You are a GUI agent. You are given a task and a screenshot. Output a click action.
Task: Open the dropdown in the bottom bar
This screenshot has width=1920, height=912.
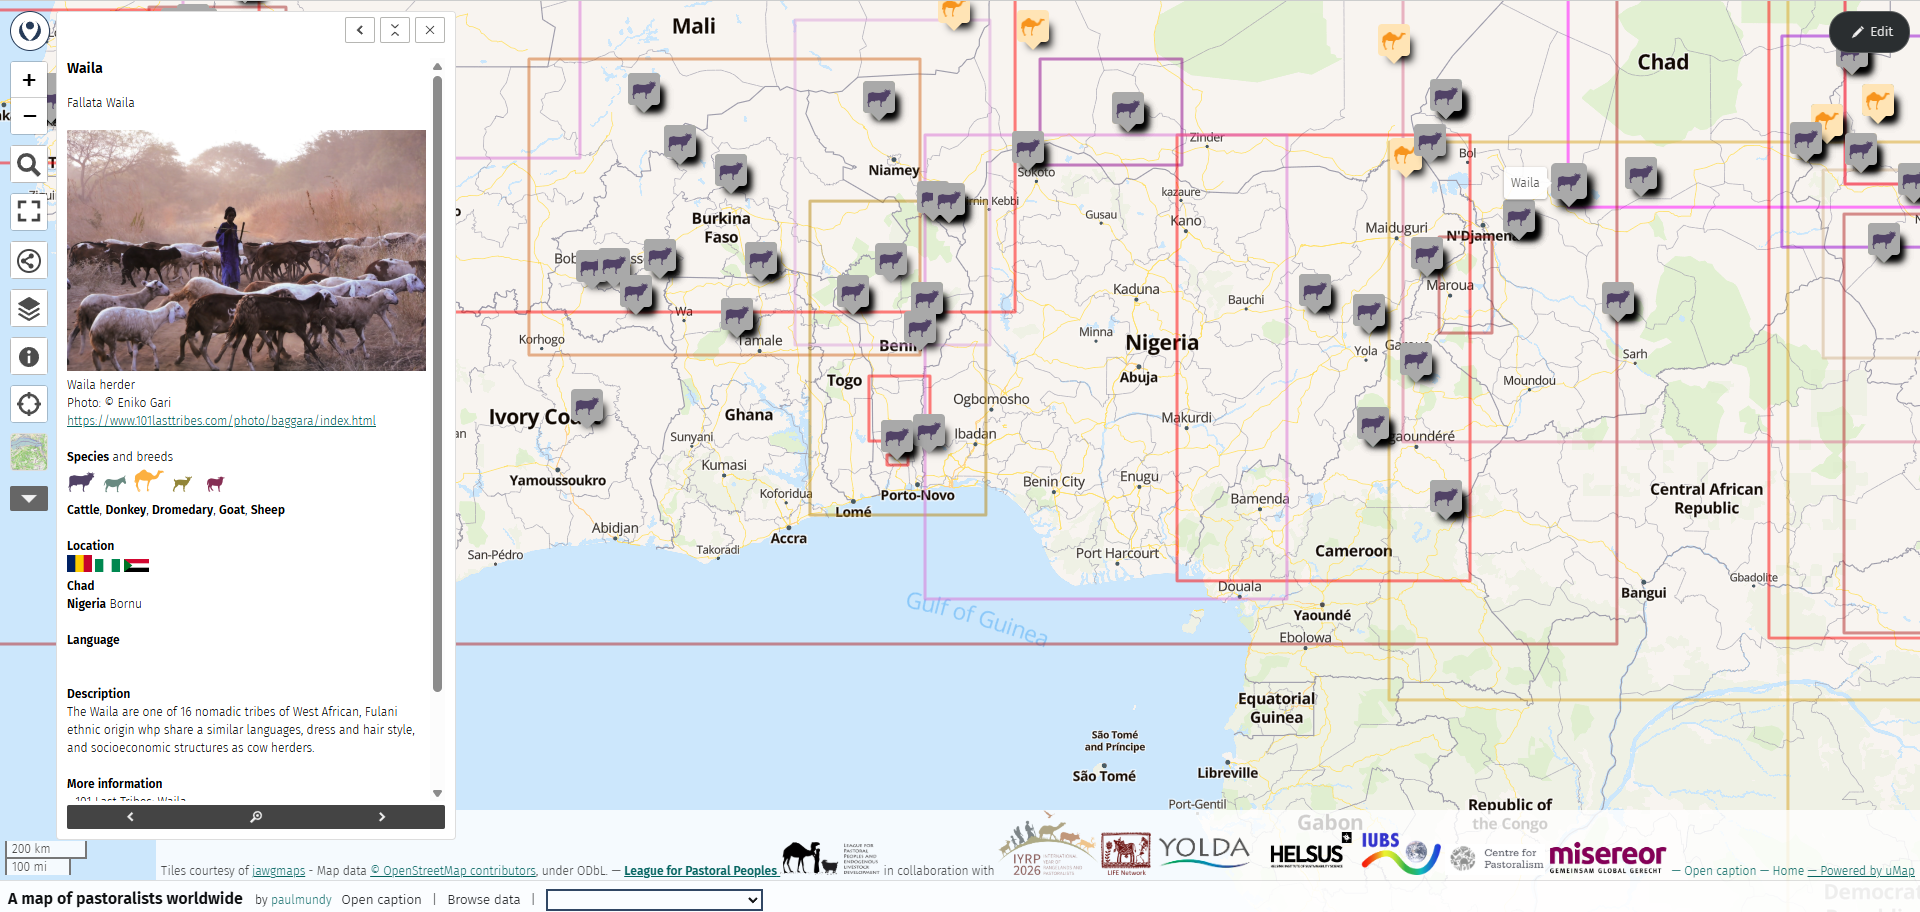(654, 900)
